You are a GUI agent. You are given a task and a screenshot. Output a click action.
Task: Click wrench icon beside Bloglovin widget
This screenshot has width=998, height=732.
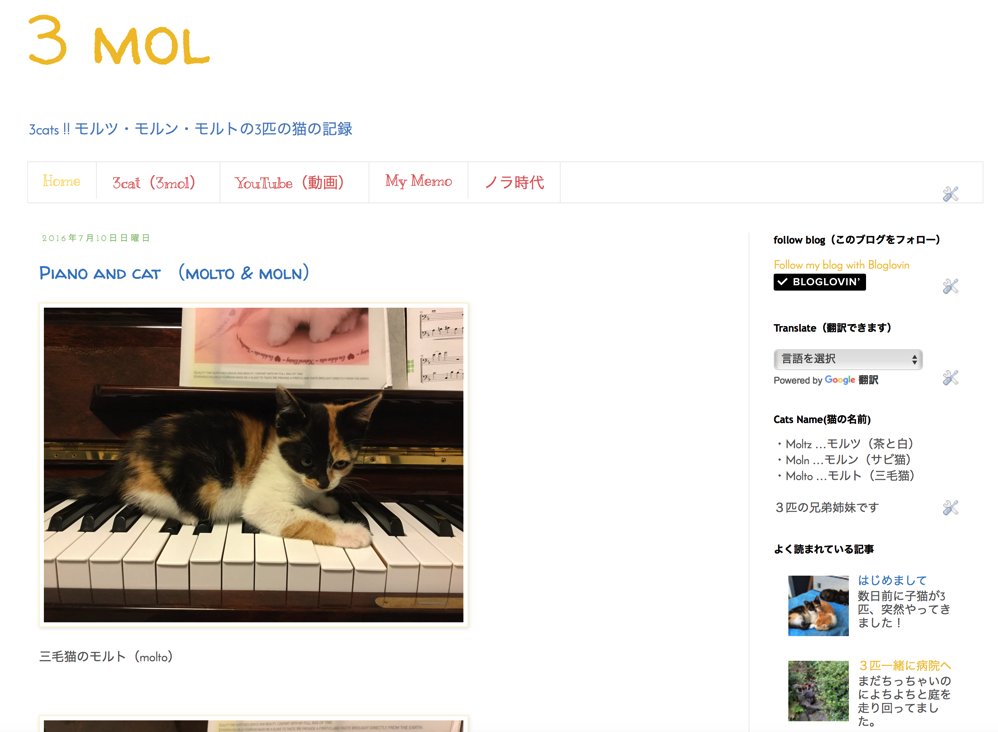950,286
